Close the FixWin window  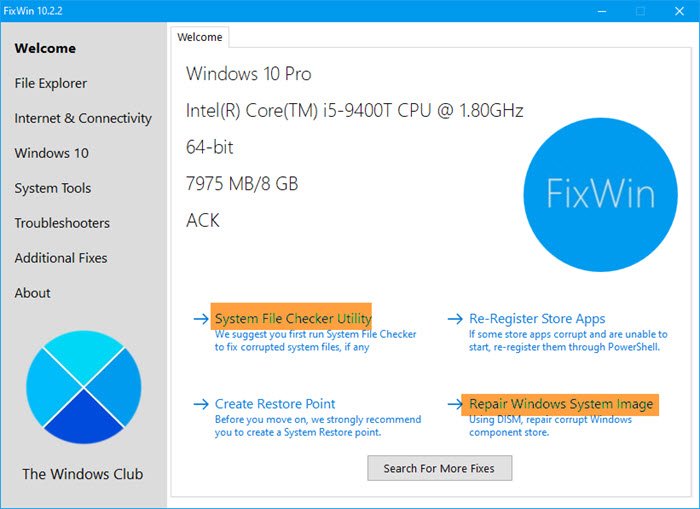pyautogui.click(x=679, y=11)
